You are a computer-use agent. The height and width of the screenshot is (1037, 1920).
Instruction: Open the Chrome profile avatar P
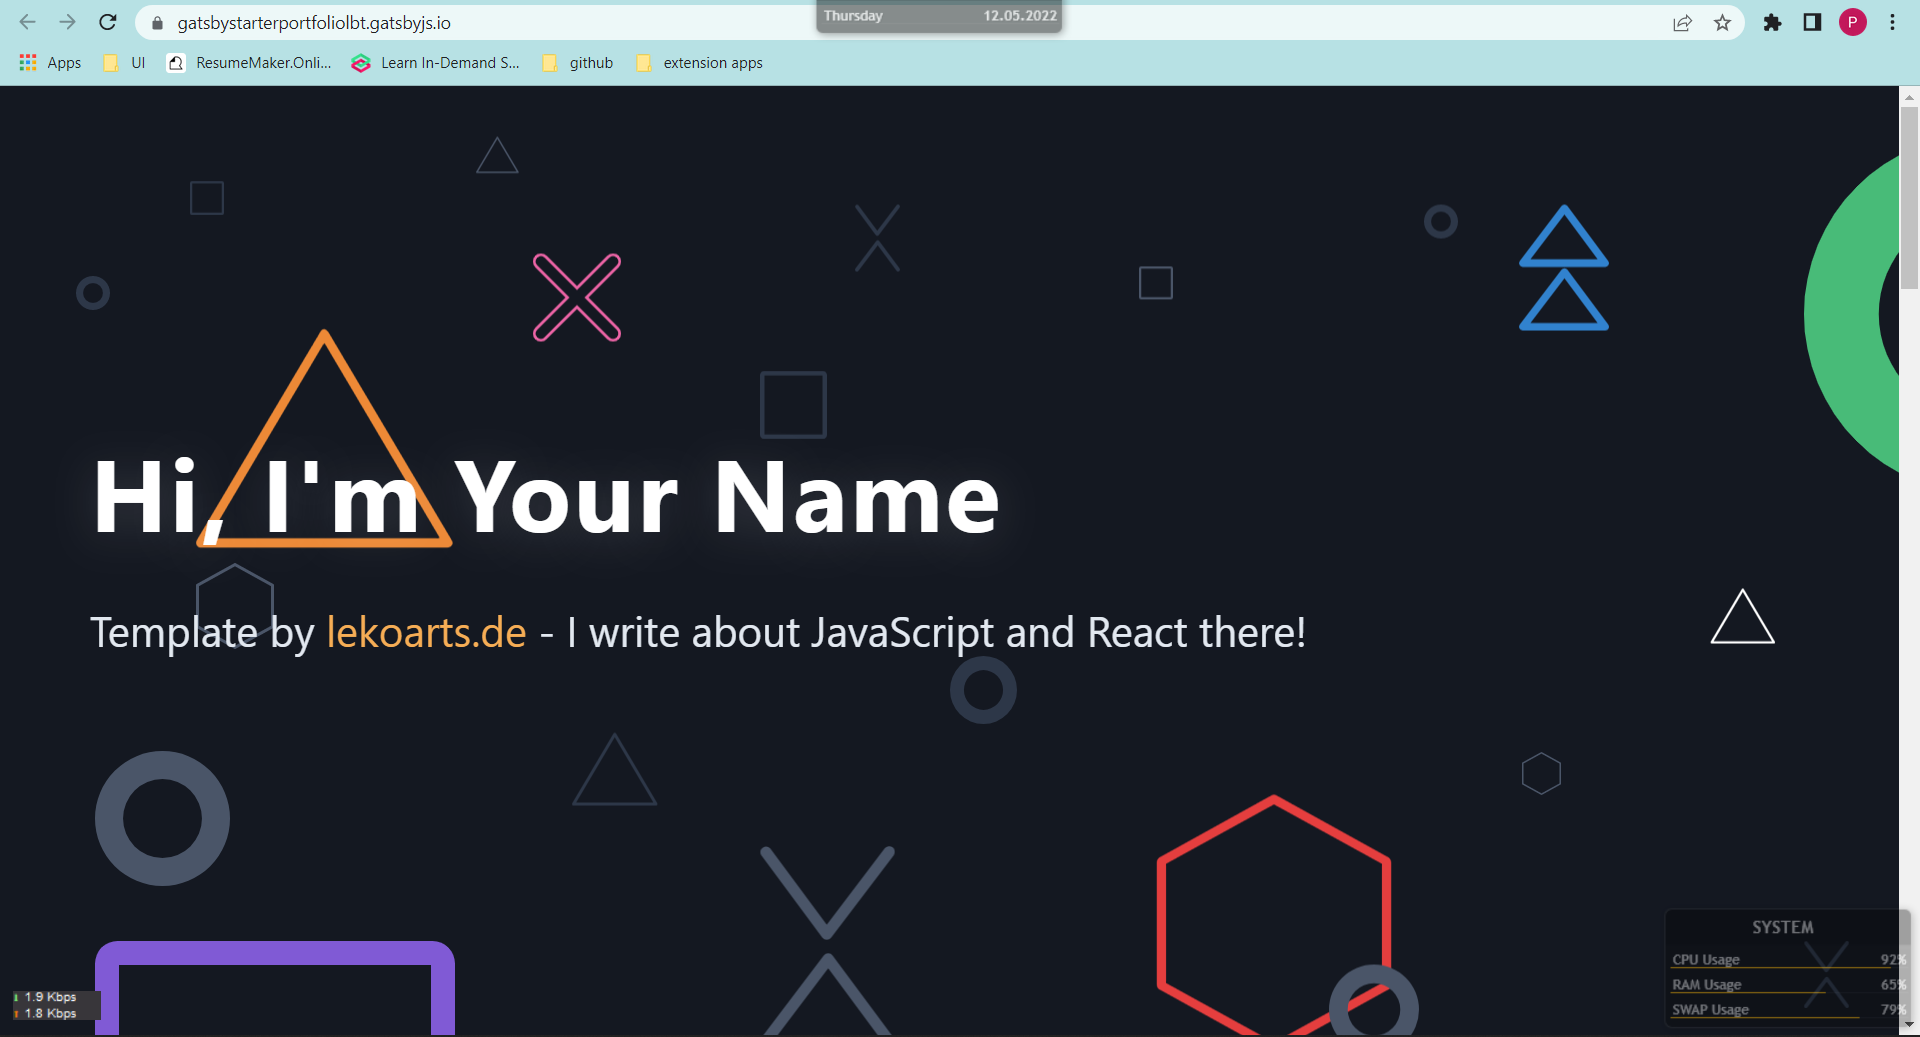coord(1853,22)
